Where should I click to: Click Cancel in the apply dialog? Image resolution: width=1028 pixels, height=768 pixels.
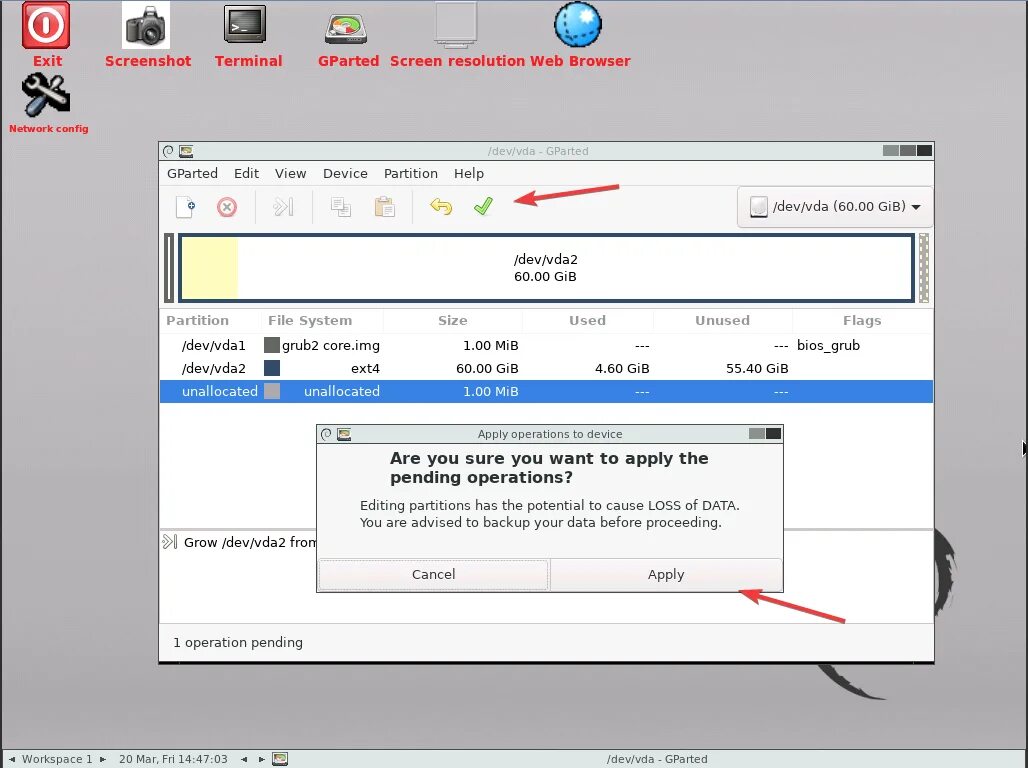tap(433, 575)
